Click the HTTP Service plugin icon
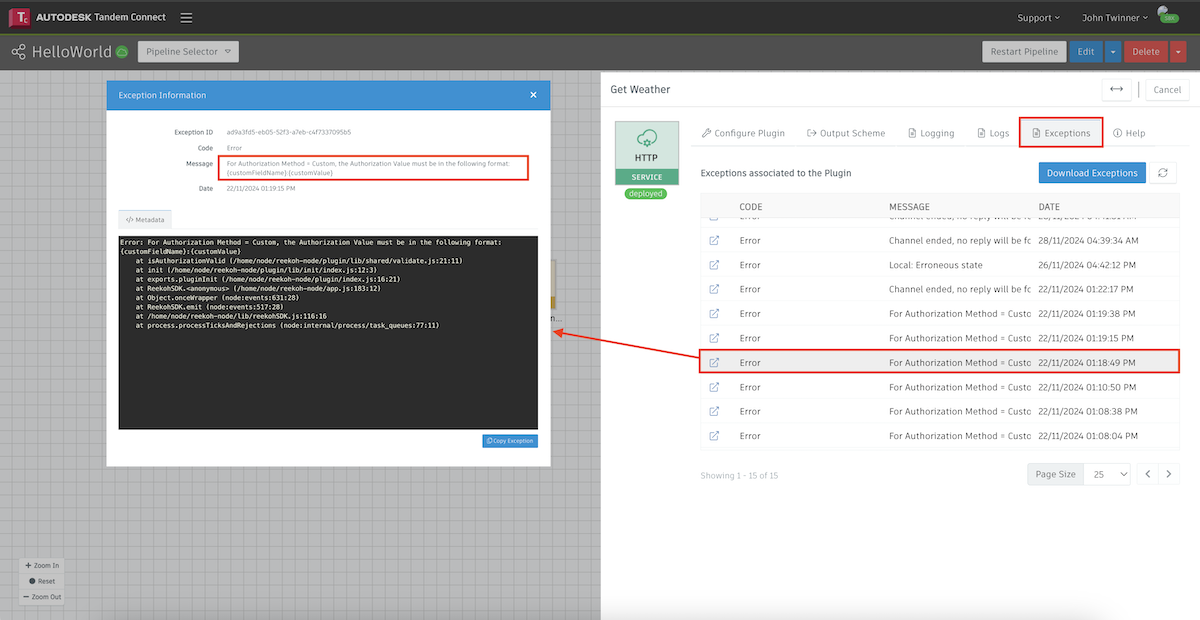Viewport: 1200px width, 620px height. pyautogui.click(x=647, y=153)
